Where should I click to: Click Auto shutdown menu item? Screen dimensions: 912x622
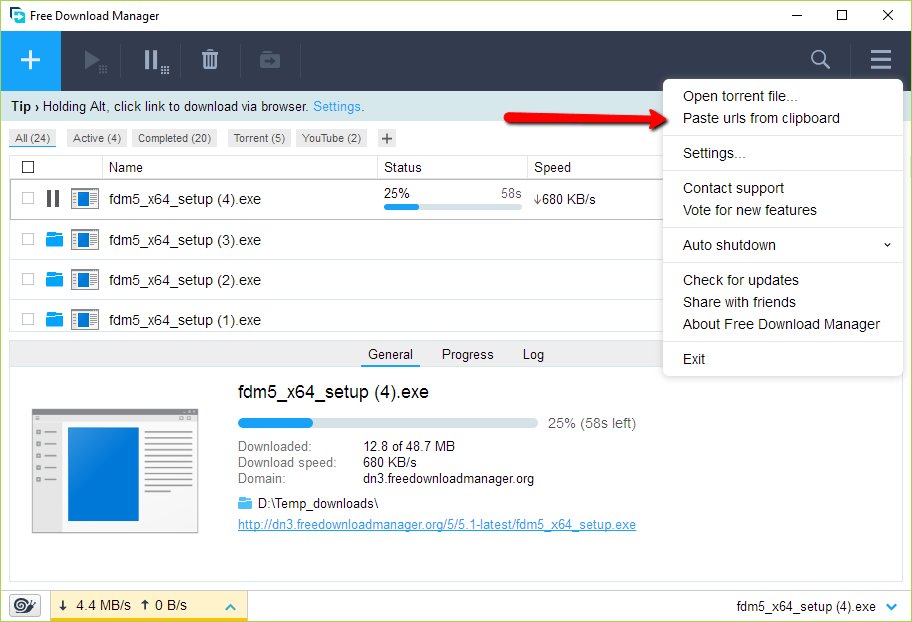729,245
